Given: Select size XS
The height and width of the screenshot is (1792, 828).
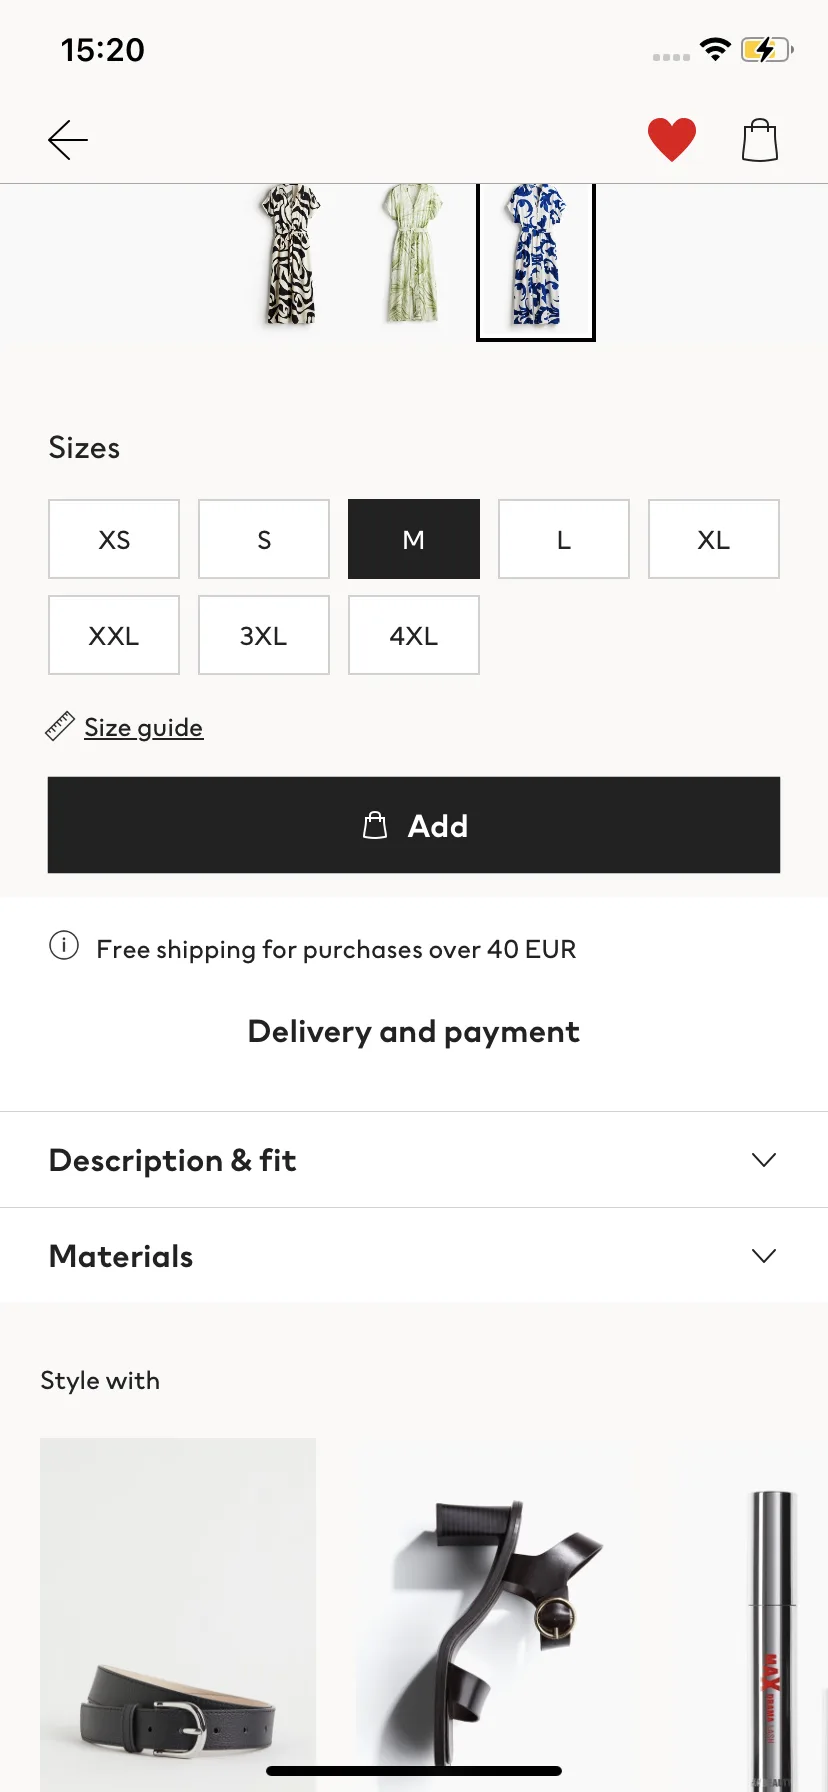Looking at the screenshot, I should click(x=114, y=539).
